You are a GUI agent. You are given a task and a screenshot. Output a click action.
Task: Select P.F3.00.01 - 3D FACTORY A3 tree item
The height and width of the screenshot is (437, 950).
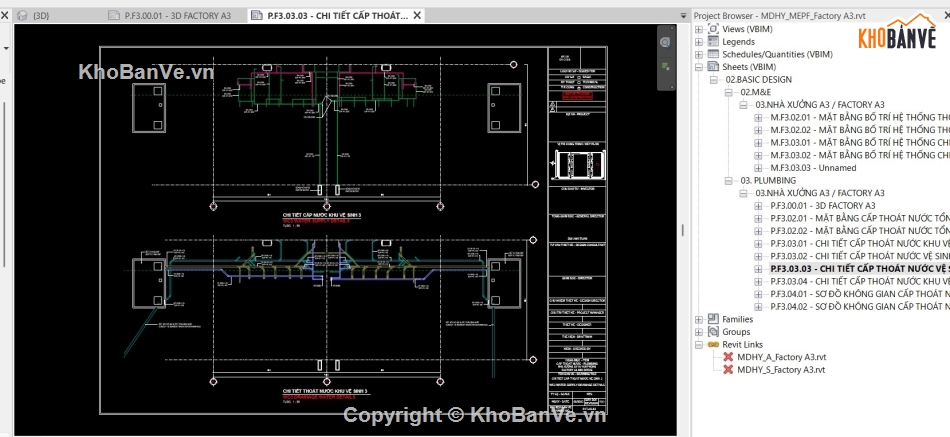823,205
